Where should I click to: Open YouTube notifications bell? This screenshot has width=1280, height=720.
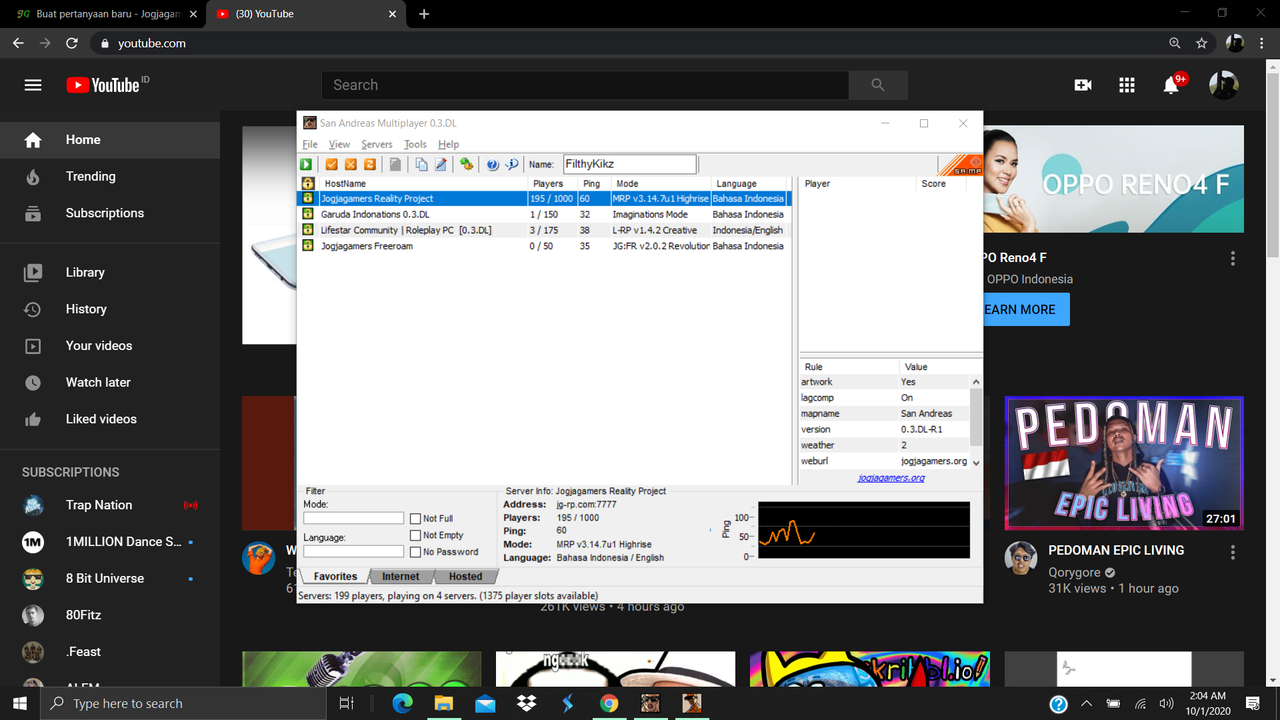tap(1171, 85)
